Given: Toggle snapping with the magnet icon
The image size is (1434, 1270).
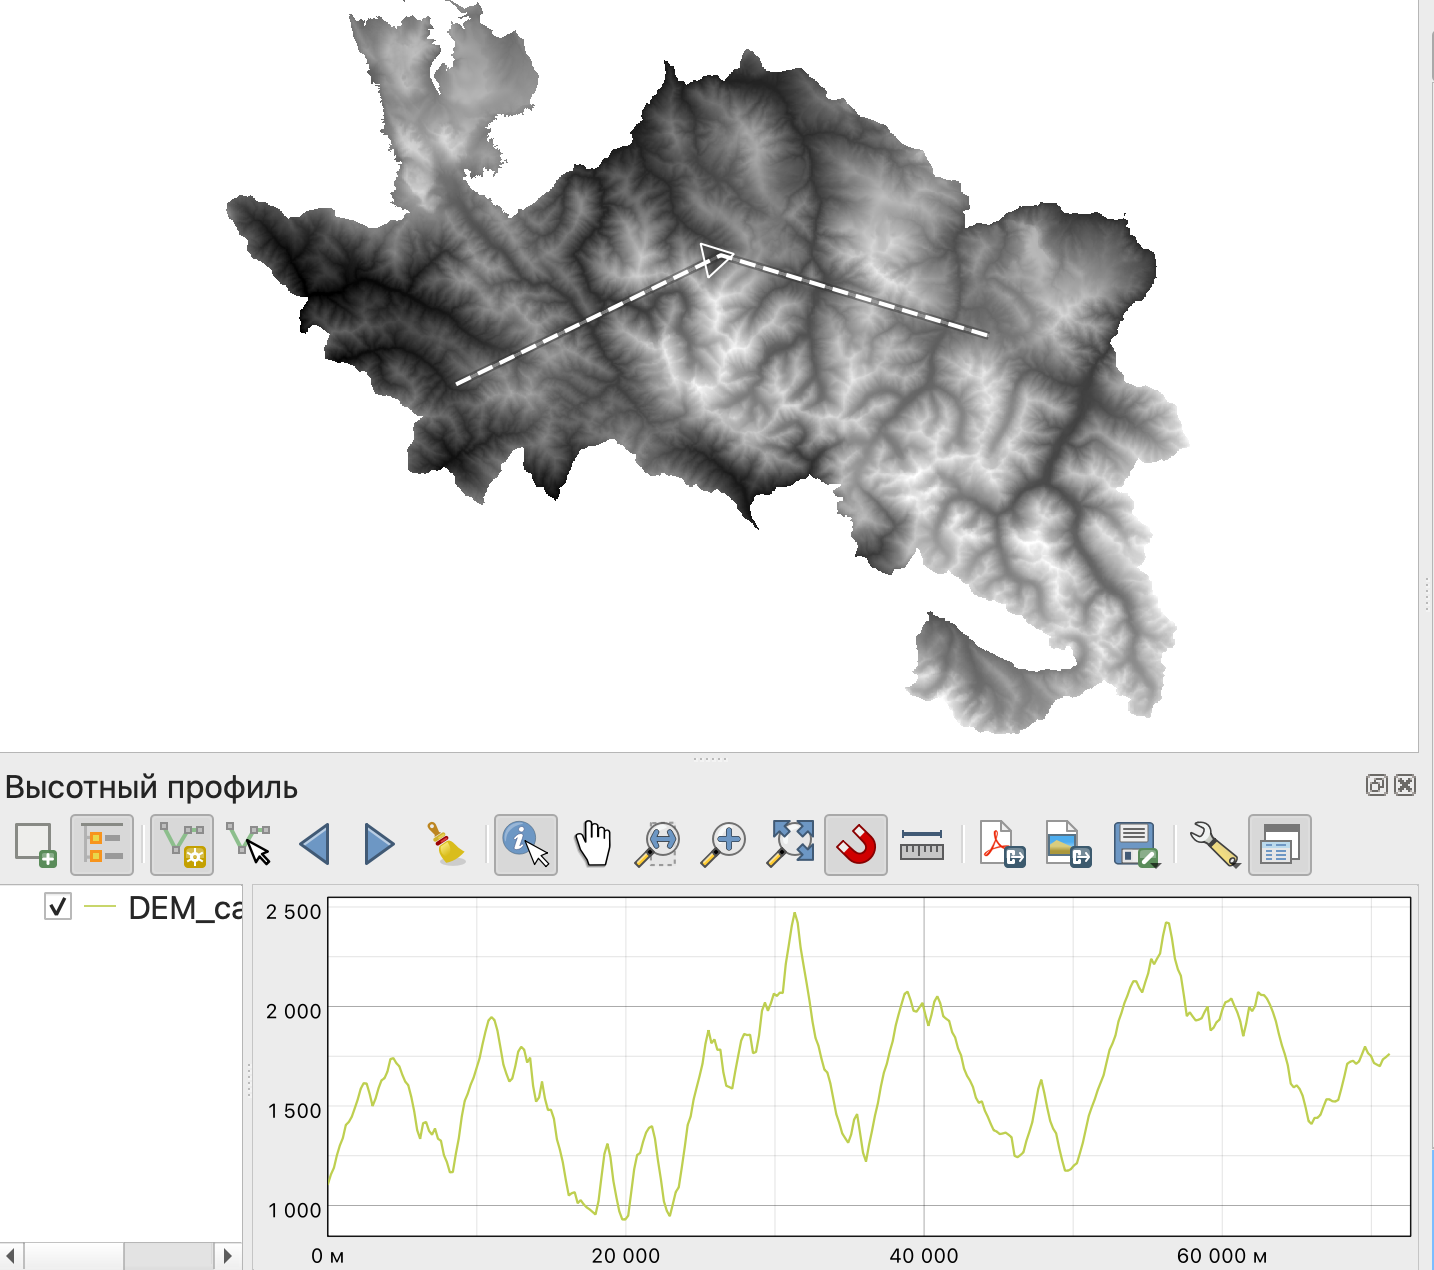Looking at the screenshot, I should (856, 845).
